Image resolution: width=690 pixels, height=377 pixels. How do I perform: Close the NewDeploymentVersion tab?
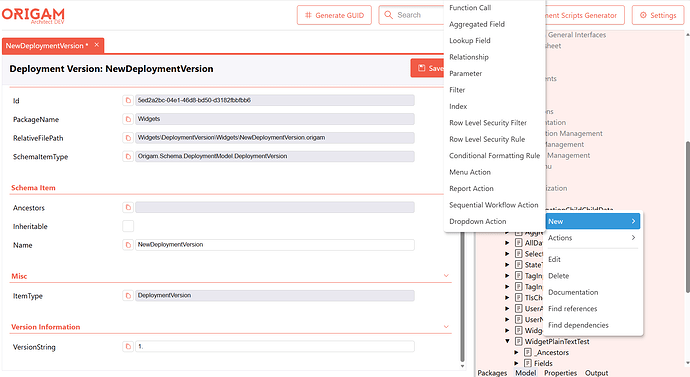click(x=96, y=45)
